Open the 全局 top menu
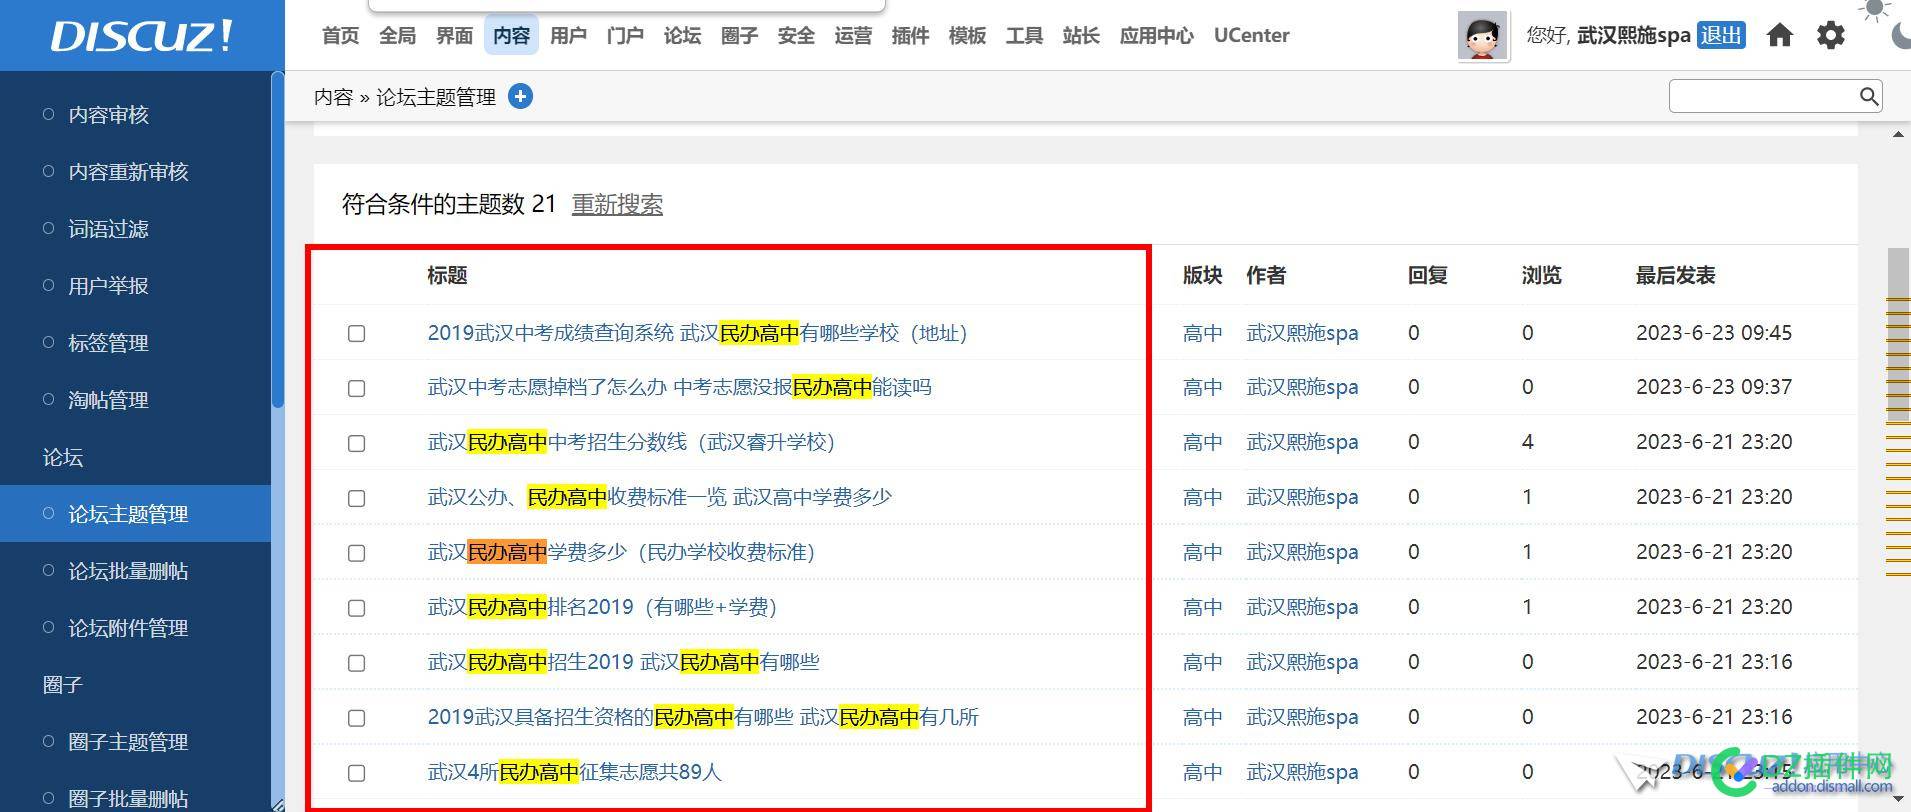This screenshot has width=1911, height=812. tap(397, 35)
